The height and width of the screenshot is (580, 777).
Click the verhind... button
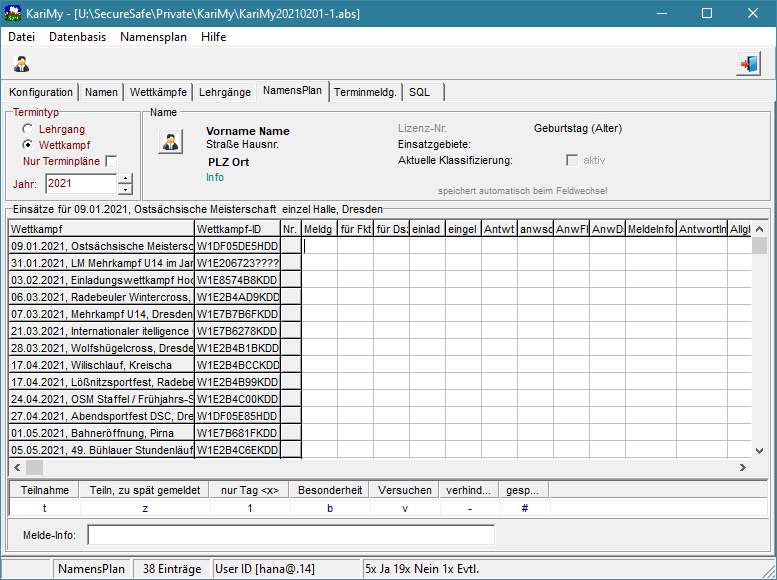(468, 490)
